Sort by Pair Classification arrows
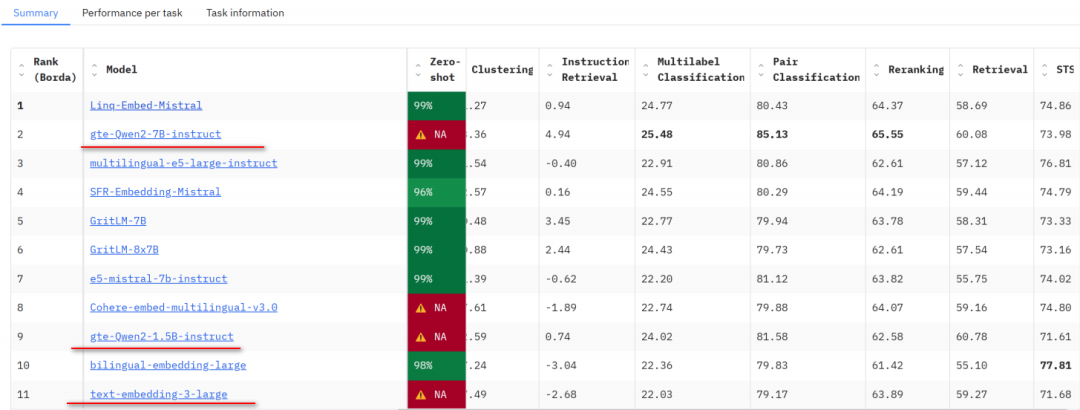Screen dimensions: 1080x410 760,70
